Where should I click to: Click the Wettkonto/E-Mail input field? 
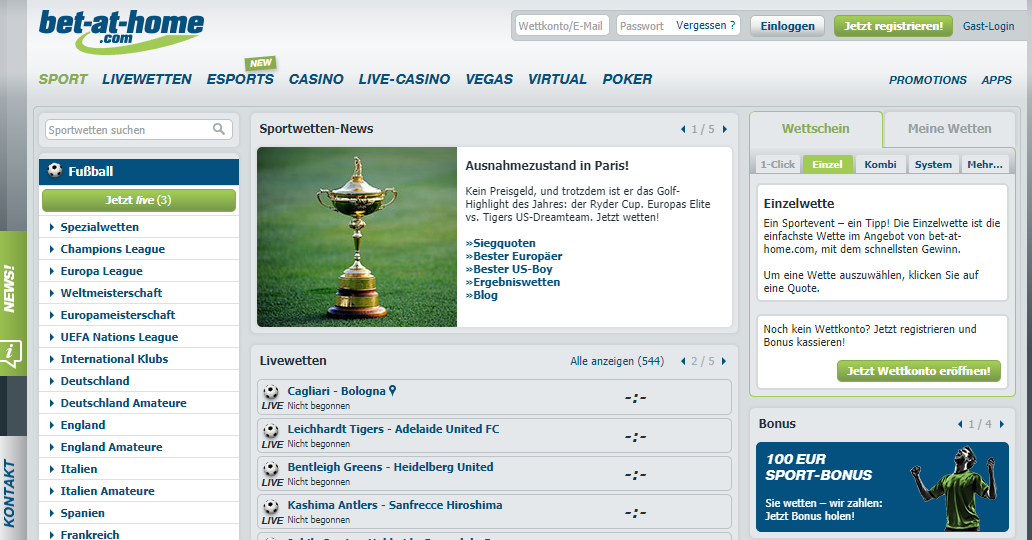(561, 26)
